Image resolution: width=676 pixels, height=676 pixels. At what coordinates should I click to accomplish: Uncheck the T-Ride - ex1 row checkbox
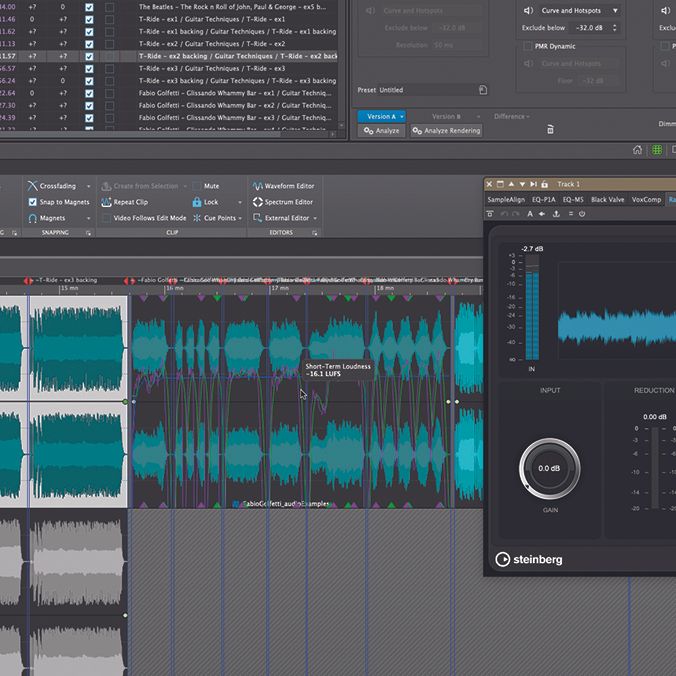pos(89,19)
